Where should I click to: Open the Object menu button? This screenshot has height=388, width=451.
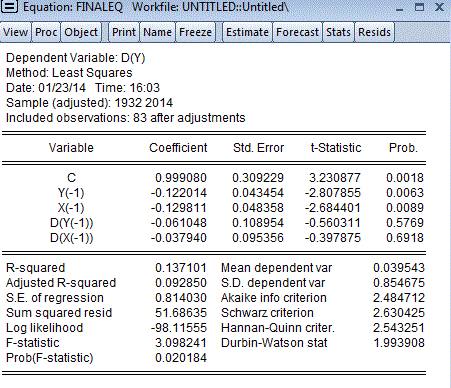pyautogui.click(x=81, y=32)
